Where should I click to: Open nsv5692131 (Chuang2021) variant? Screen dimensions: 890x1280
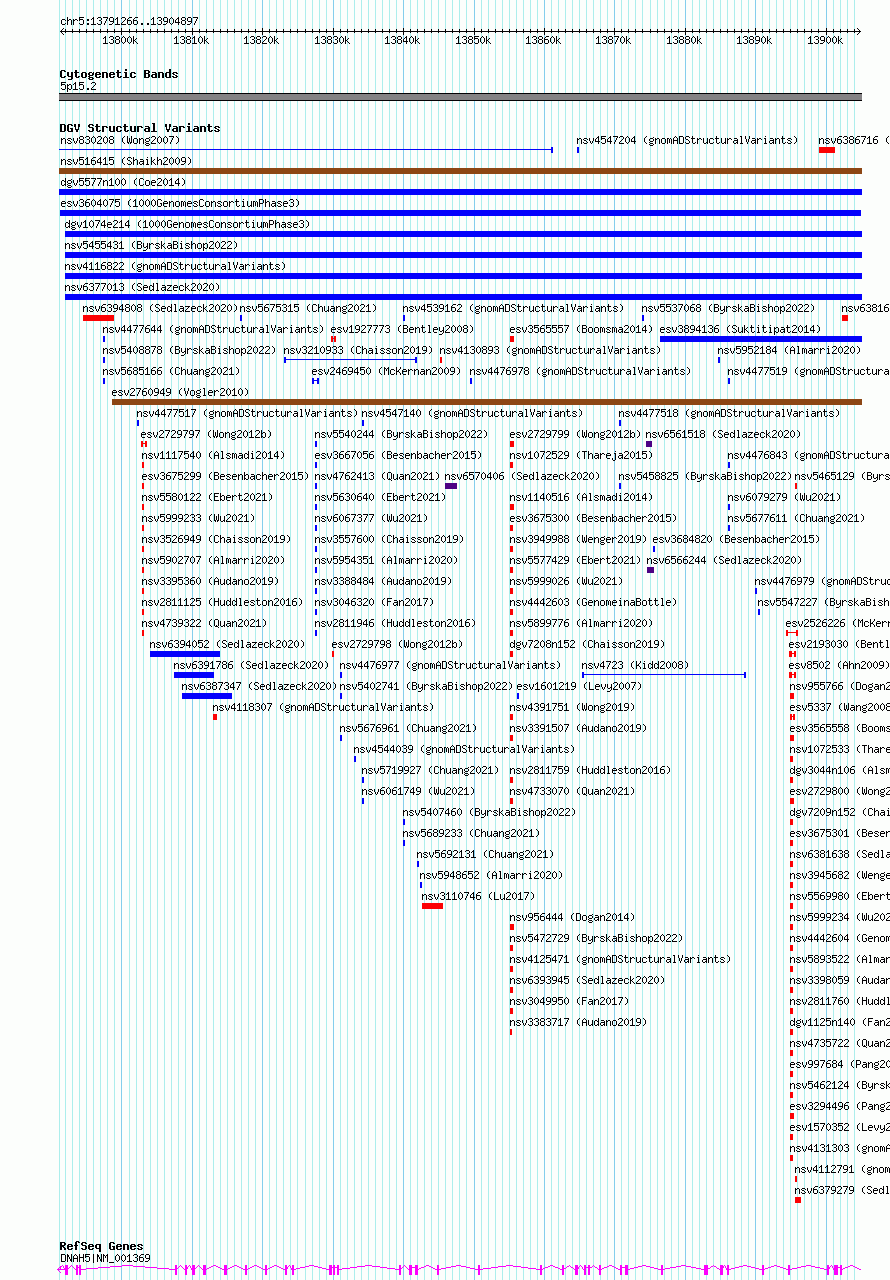(485, 854)
